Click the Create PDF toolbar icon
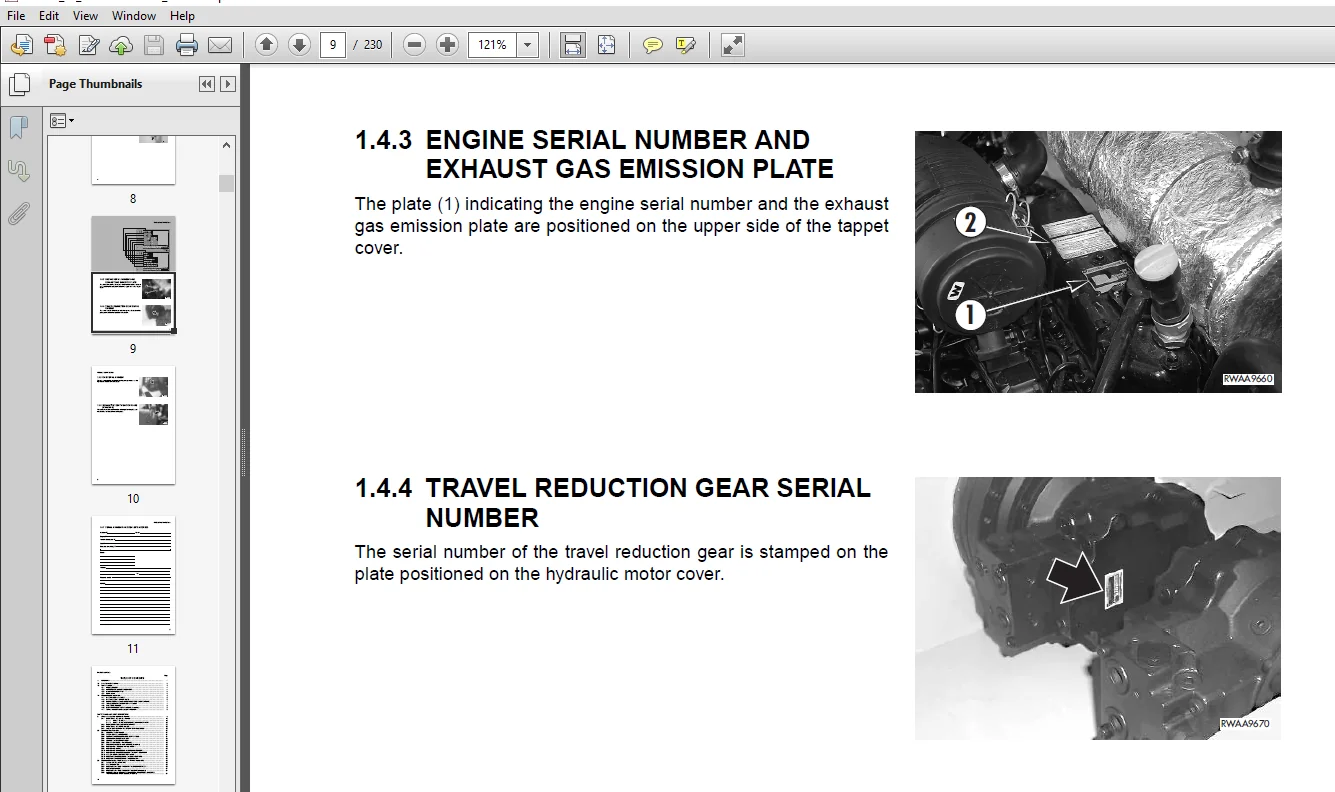The image size is (1335, 792). click(x=22, y=45)
